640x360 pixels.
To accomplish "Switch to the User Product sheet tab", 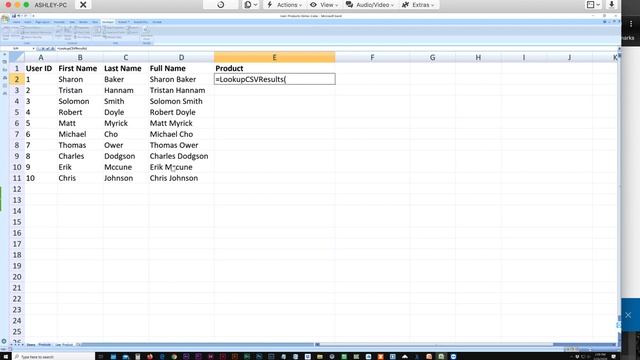I will (x=64, y=345).
